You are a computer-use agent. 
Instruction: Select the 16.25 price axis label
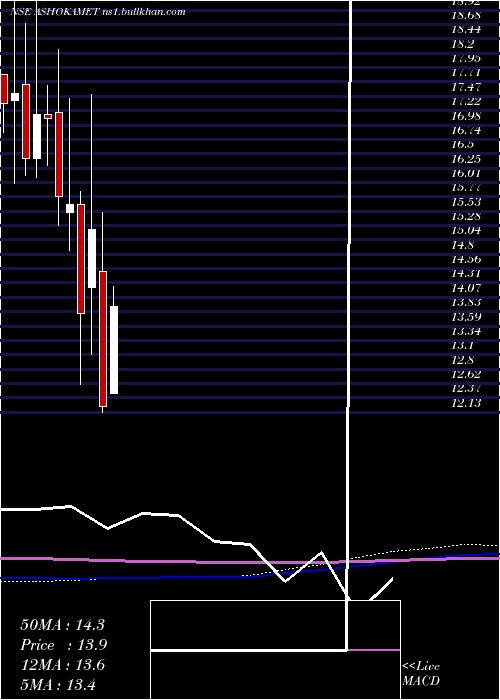coord(466,159)
